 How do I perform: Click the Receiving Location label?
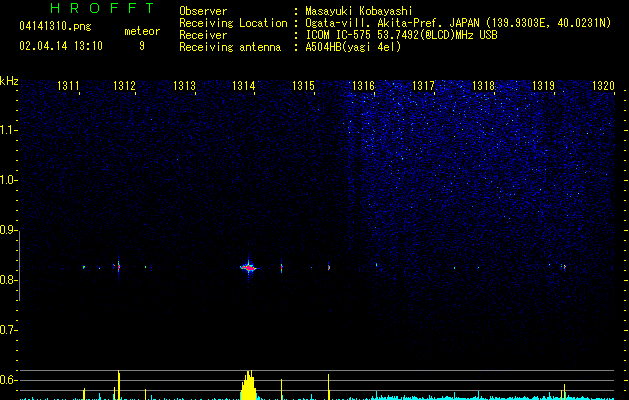233,23
